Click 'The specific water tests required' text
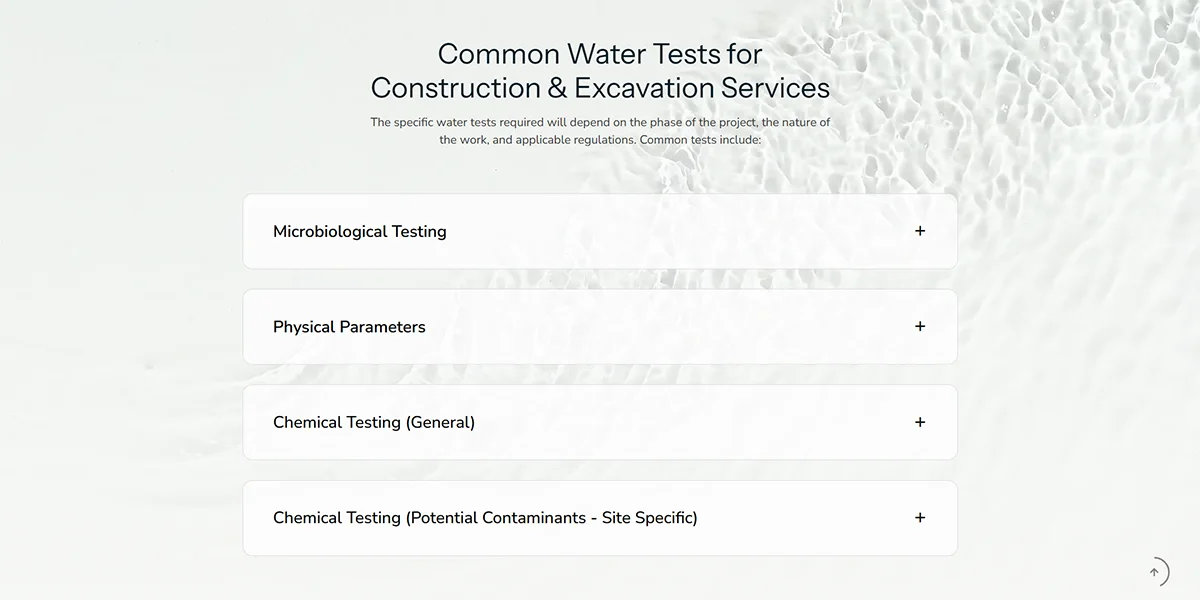Viewport: 1200px width, 600px height. tap(457, 123)
